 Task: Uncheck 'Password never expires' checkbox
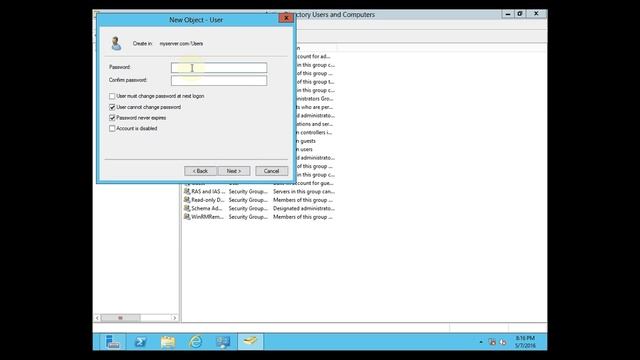pos(112,118)
